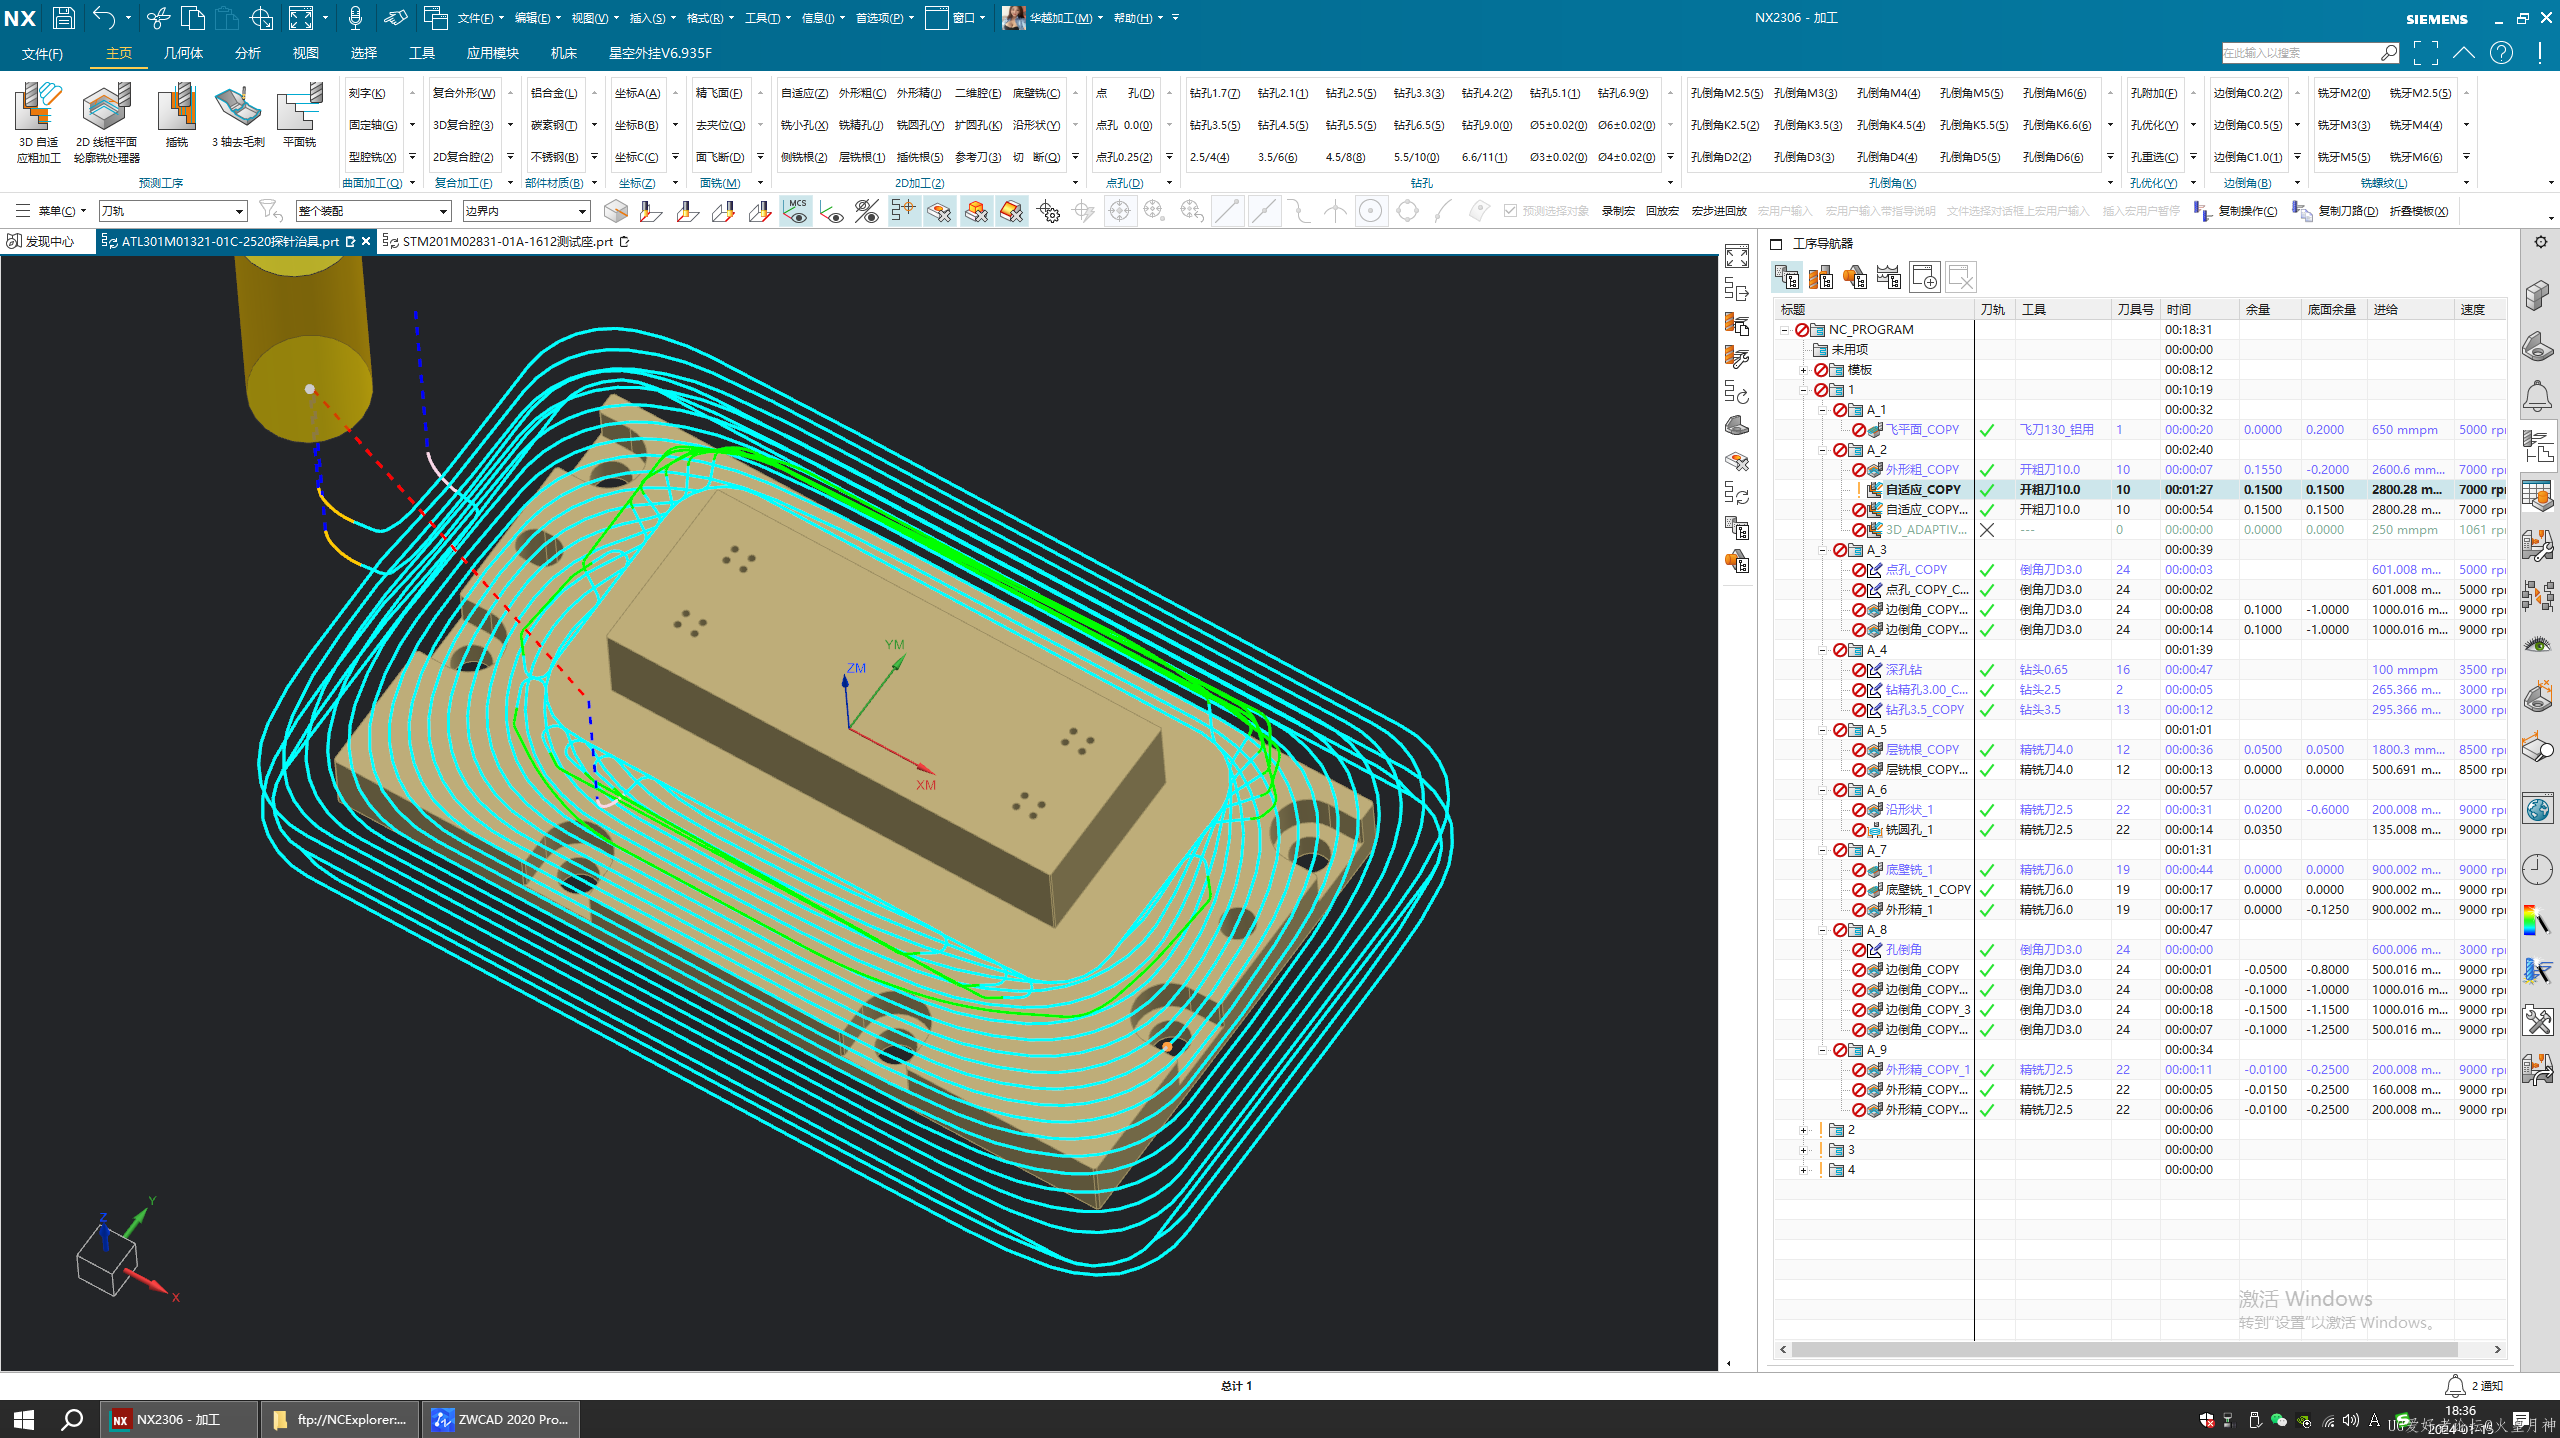Open the 菜单 menu dropdown
Image resolution: width=2560 pixels, height=1438 pixels.
click(51, 211)
